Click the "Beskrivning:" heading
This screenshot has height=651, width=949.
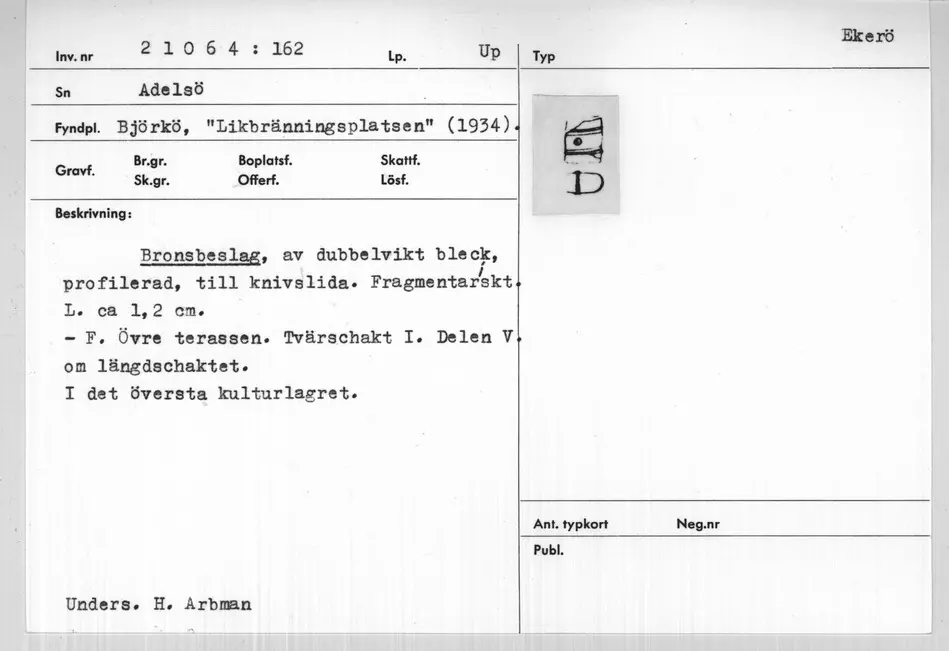(93, 213)
